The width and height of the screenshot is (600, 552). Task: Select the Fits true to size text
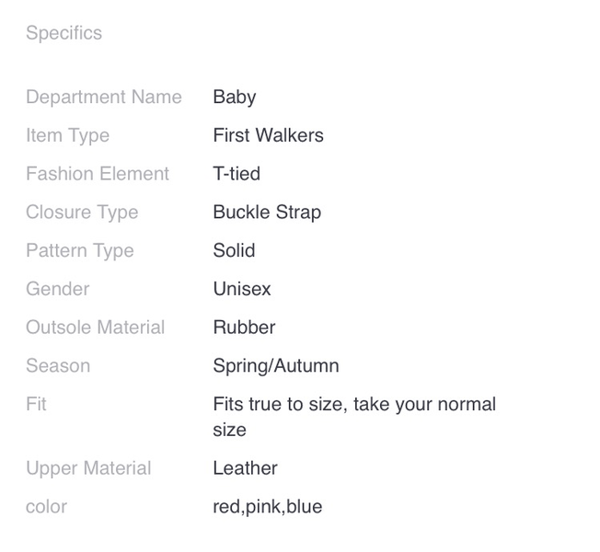point(354,417)
